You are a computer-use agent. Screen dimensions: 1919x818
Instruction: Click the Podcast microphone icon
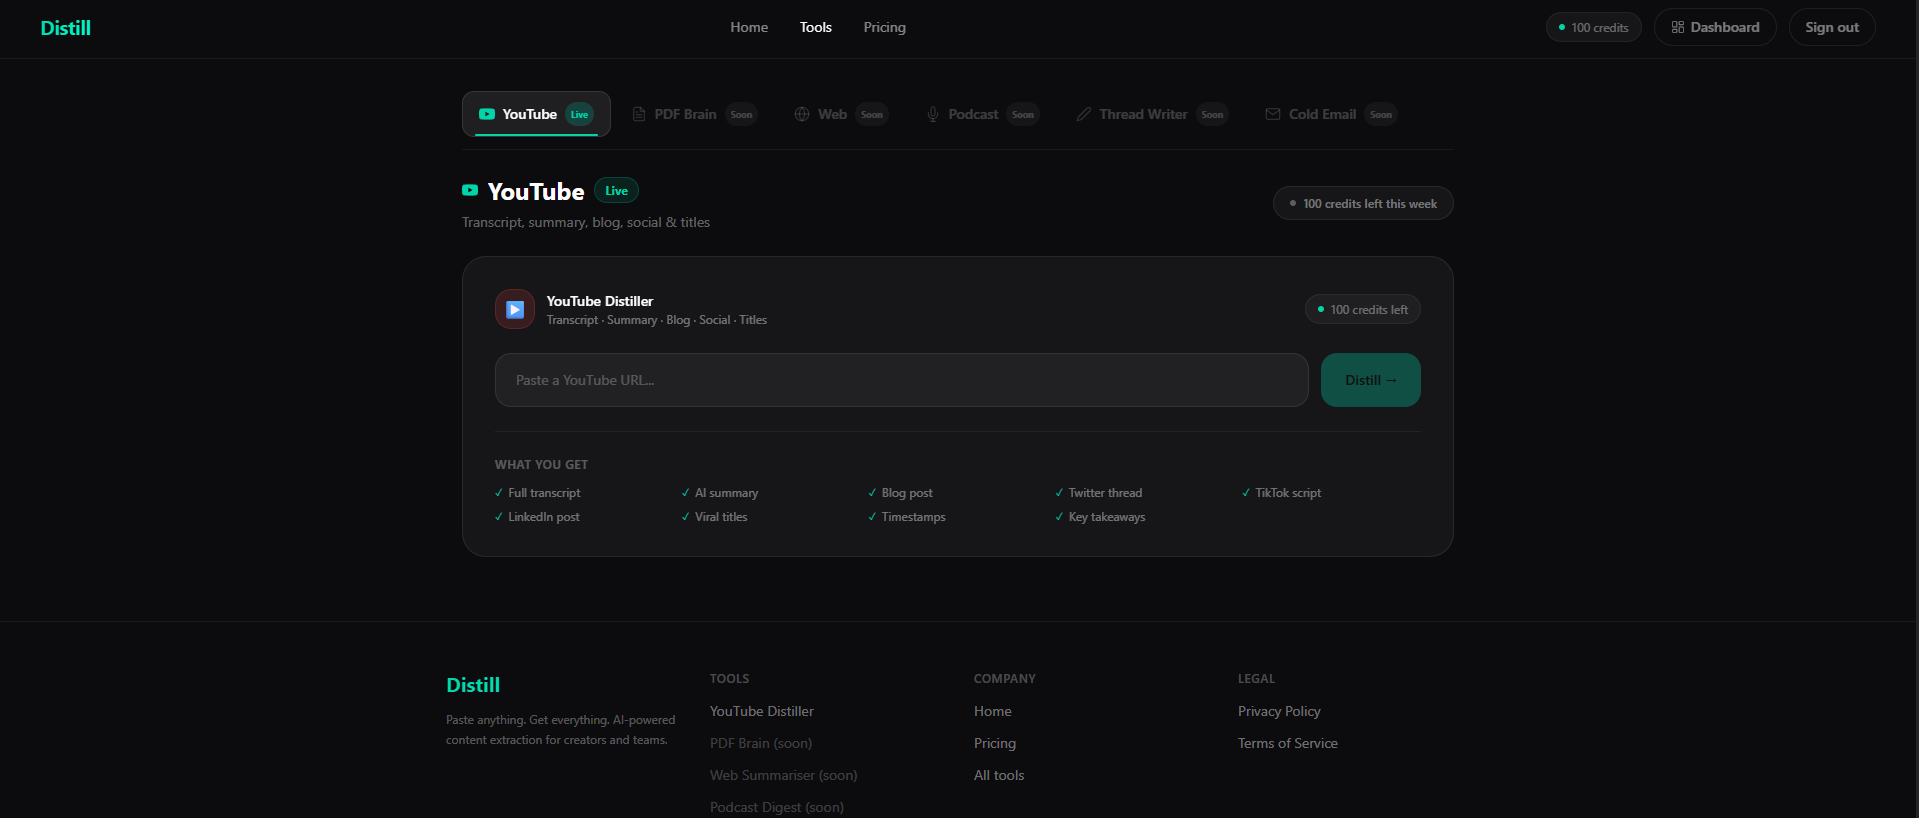(933, 114)
